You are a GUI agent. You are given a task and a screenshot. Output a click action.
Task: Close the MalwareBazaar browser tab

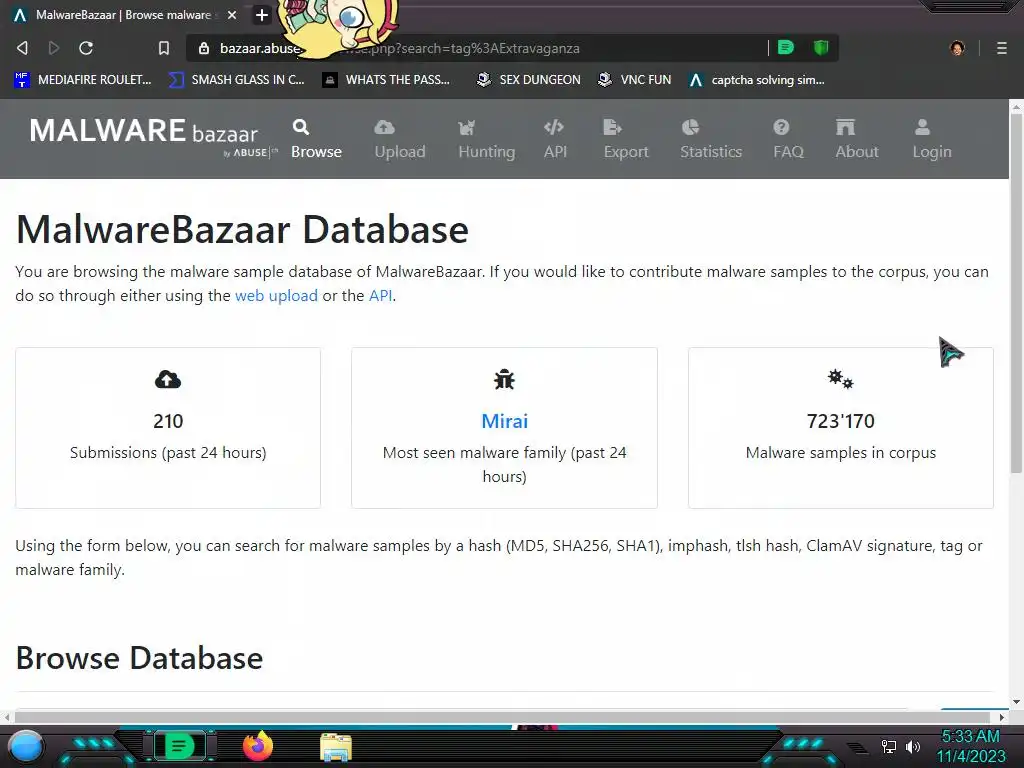click(x=231, y=14)
